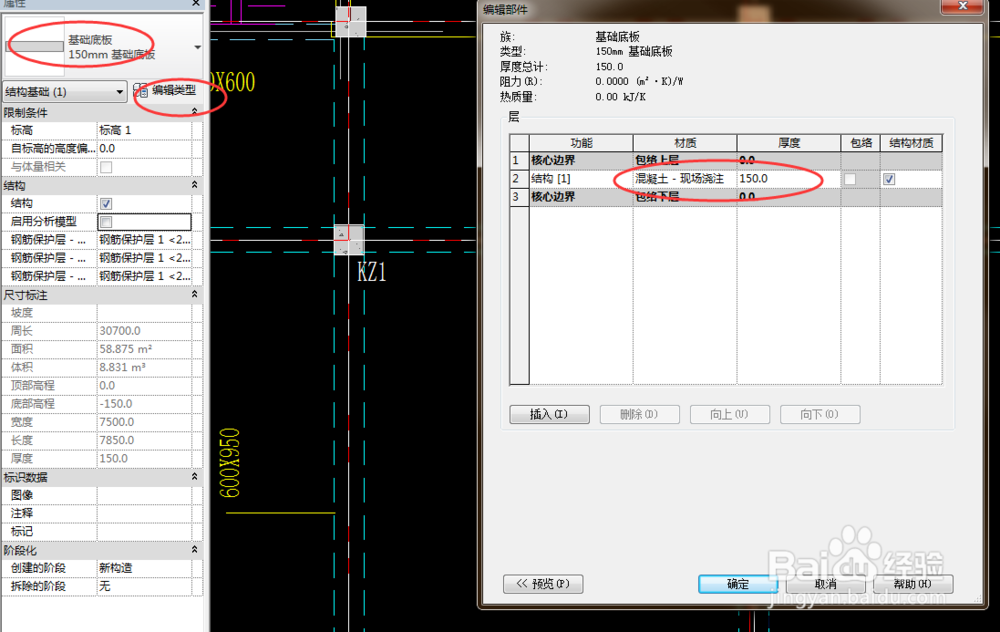Click the 向上(U) move up button
Viewport: 1000px width, 632px height.
(730, 415)
